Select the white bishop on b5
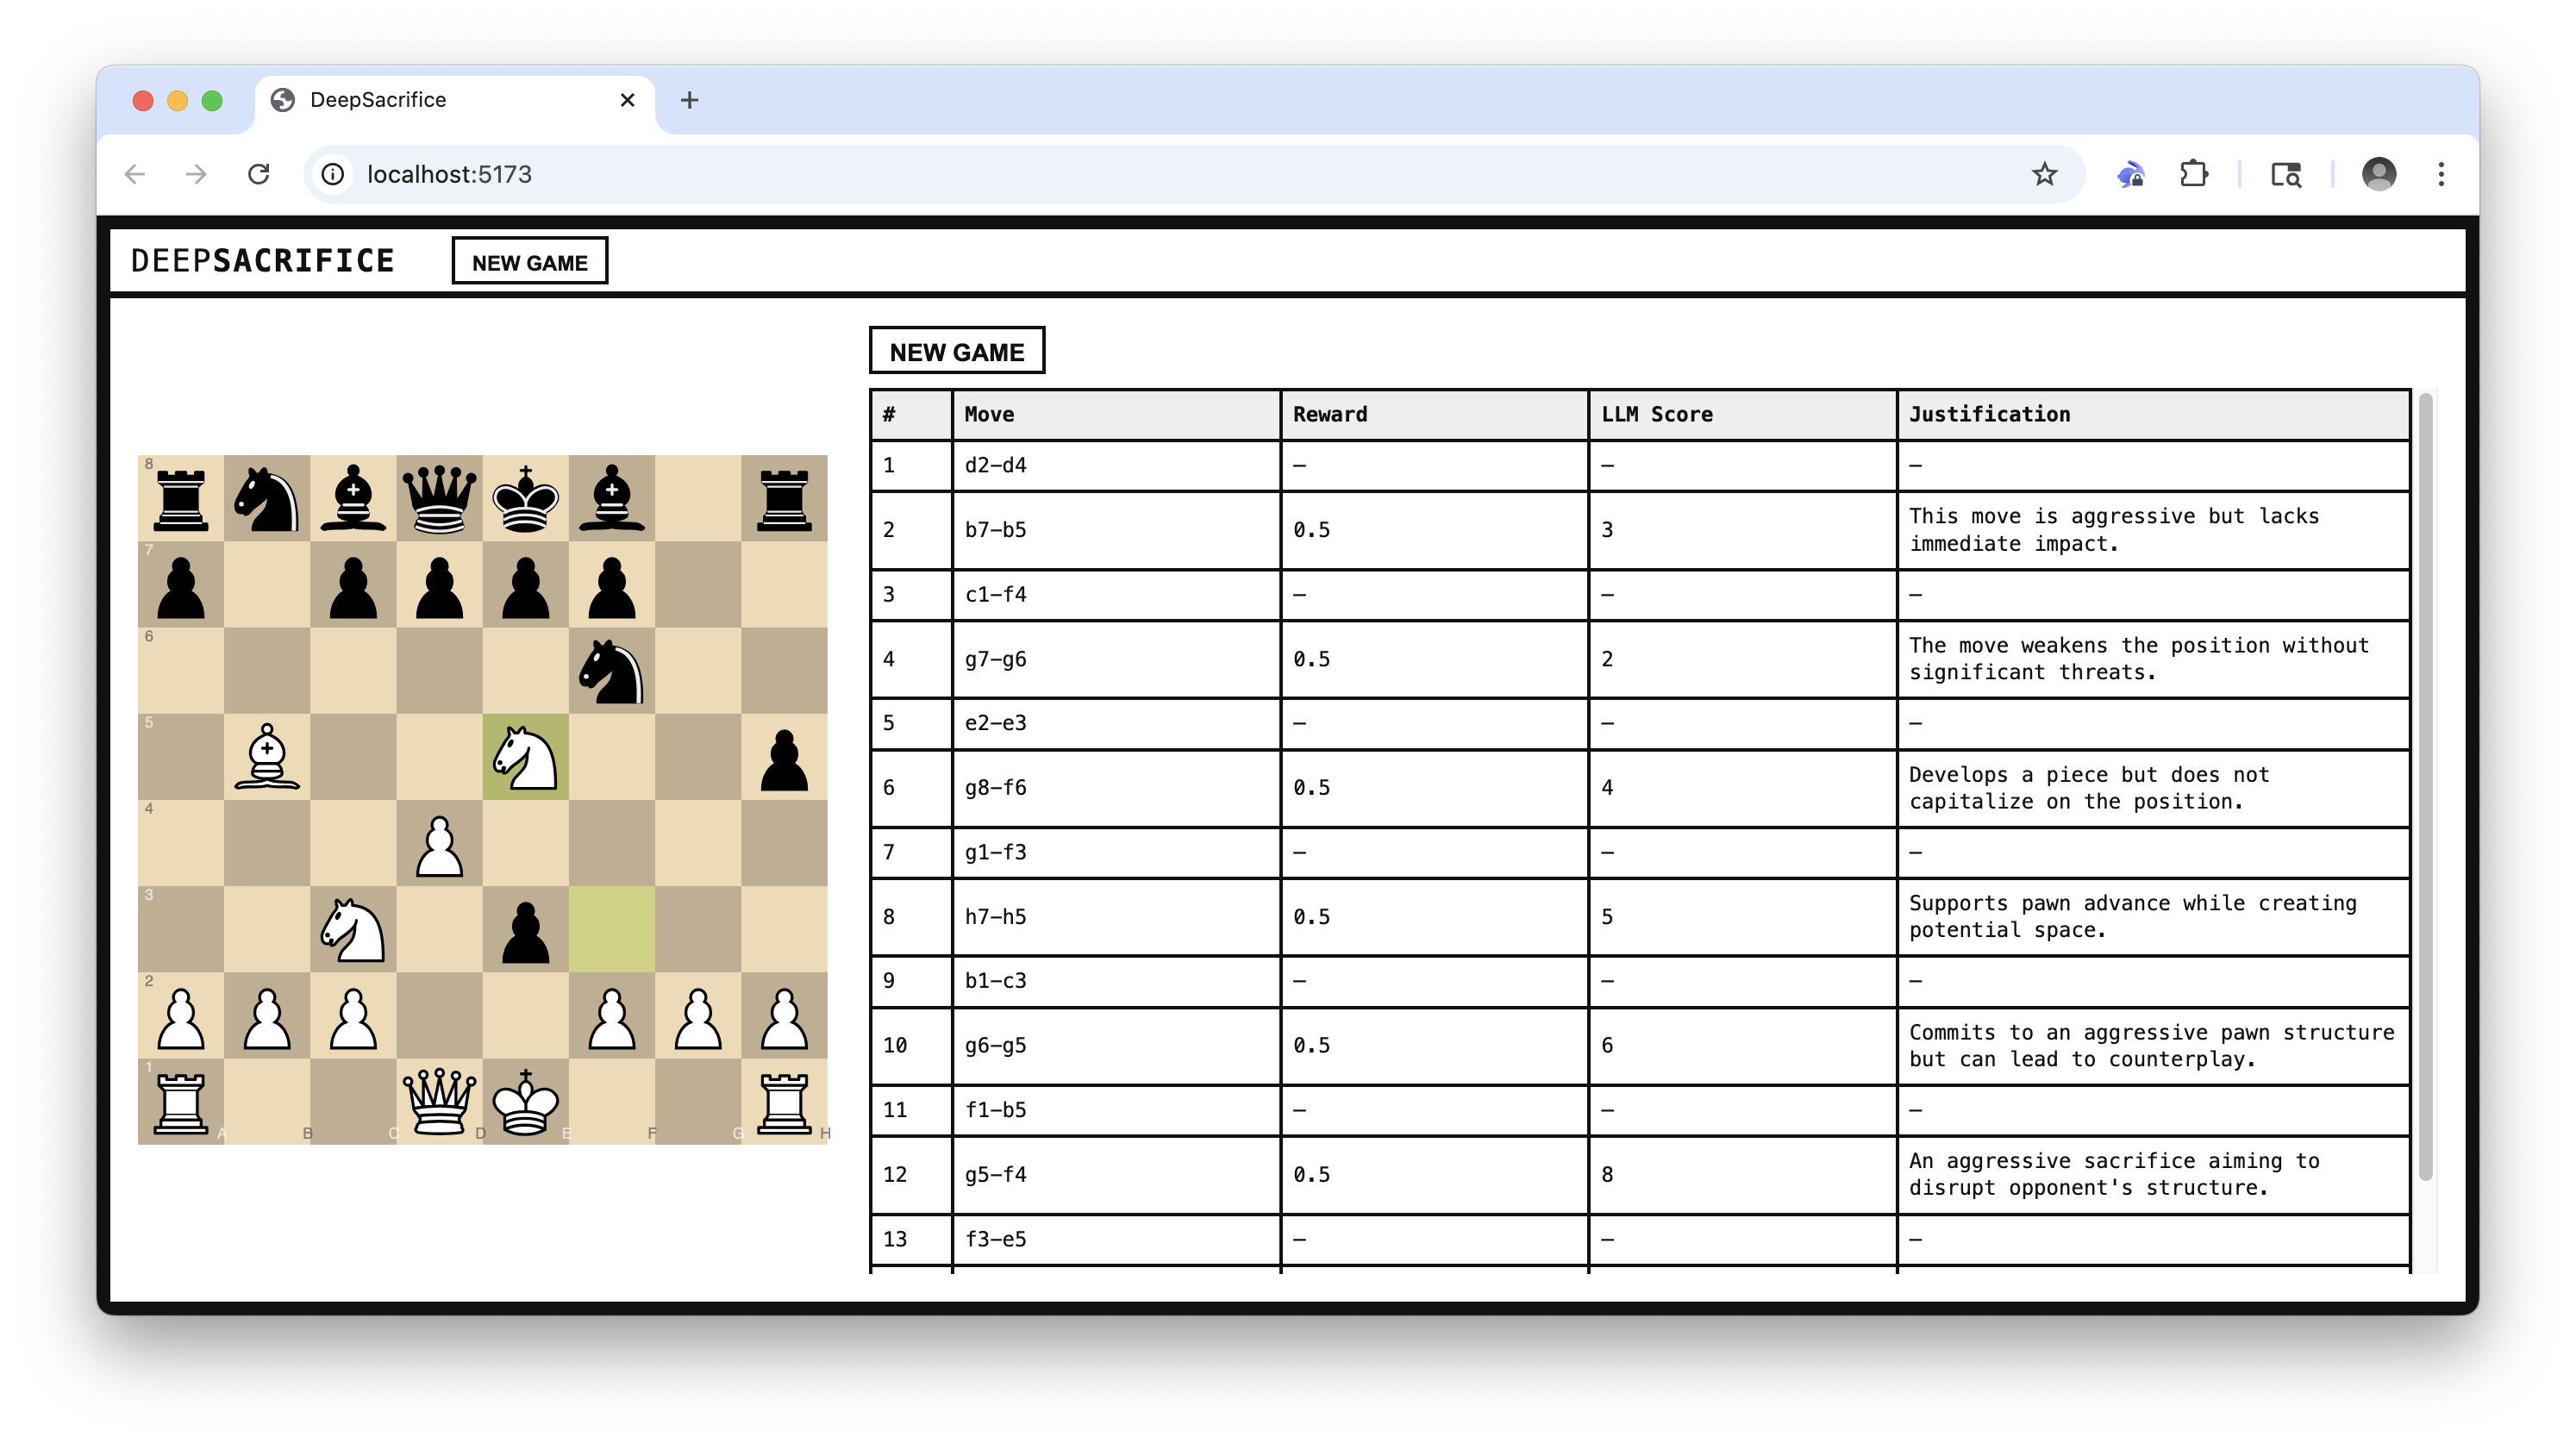This screenshot has height=1443, width=2576. [267, 757]
